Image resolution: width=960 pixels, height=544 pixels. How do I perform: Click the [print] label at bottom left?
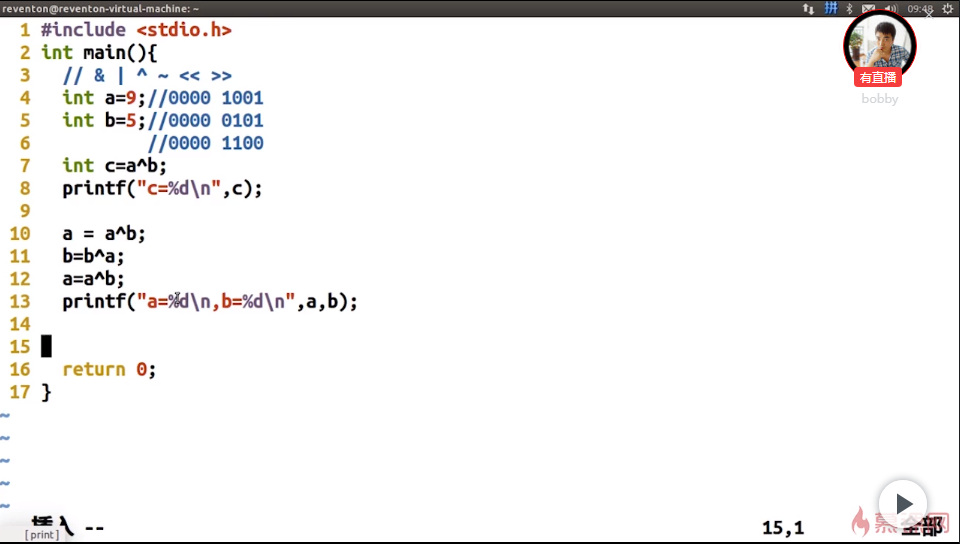pos(42,535)
